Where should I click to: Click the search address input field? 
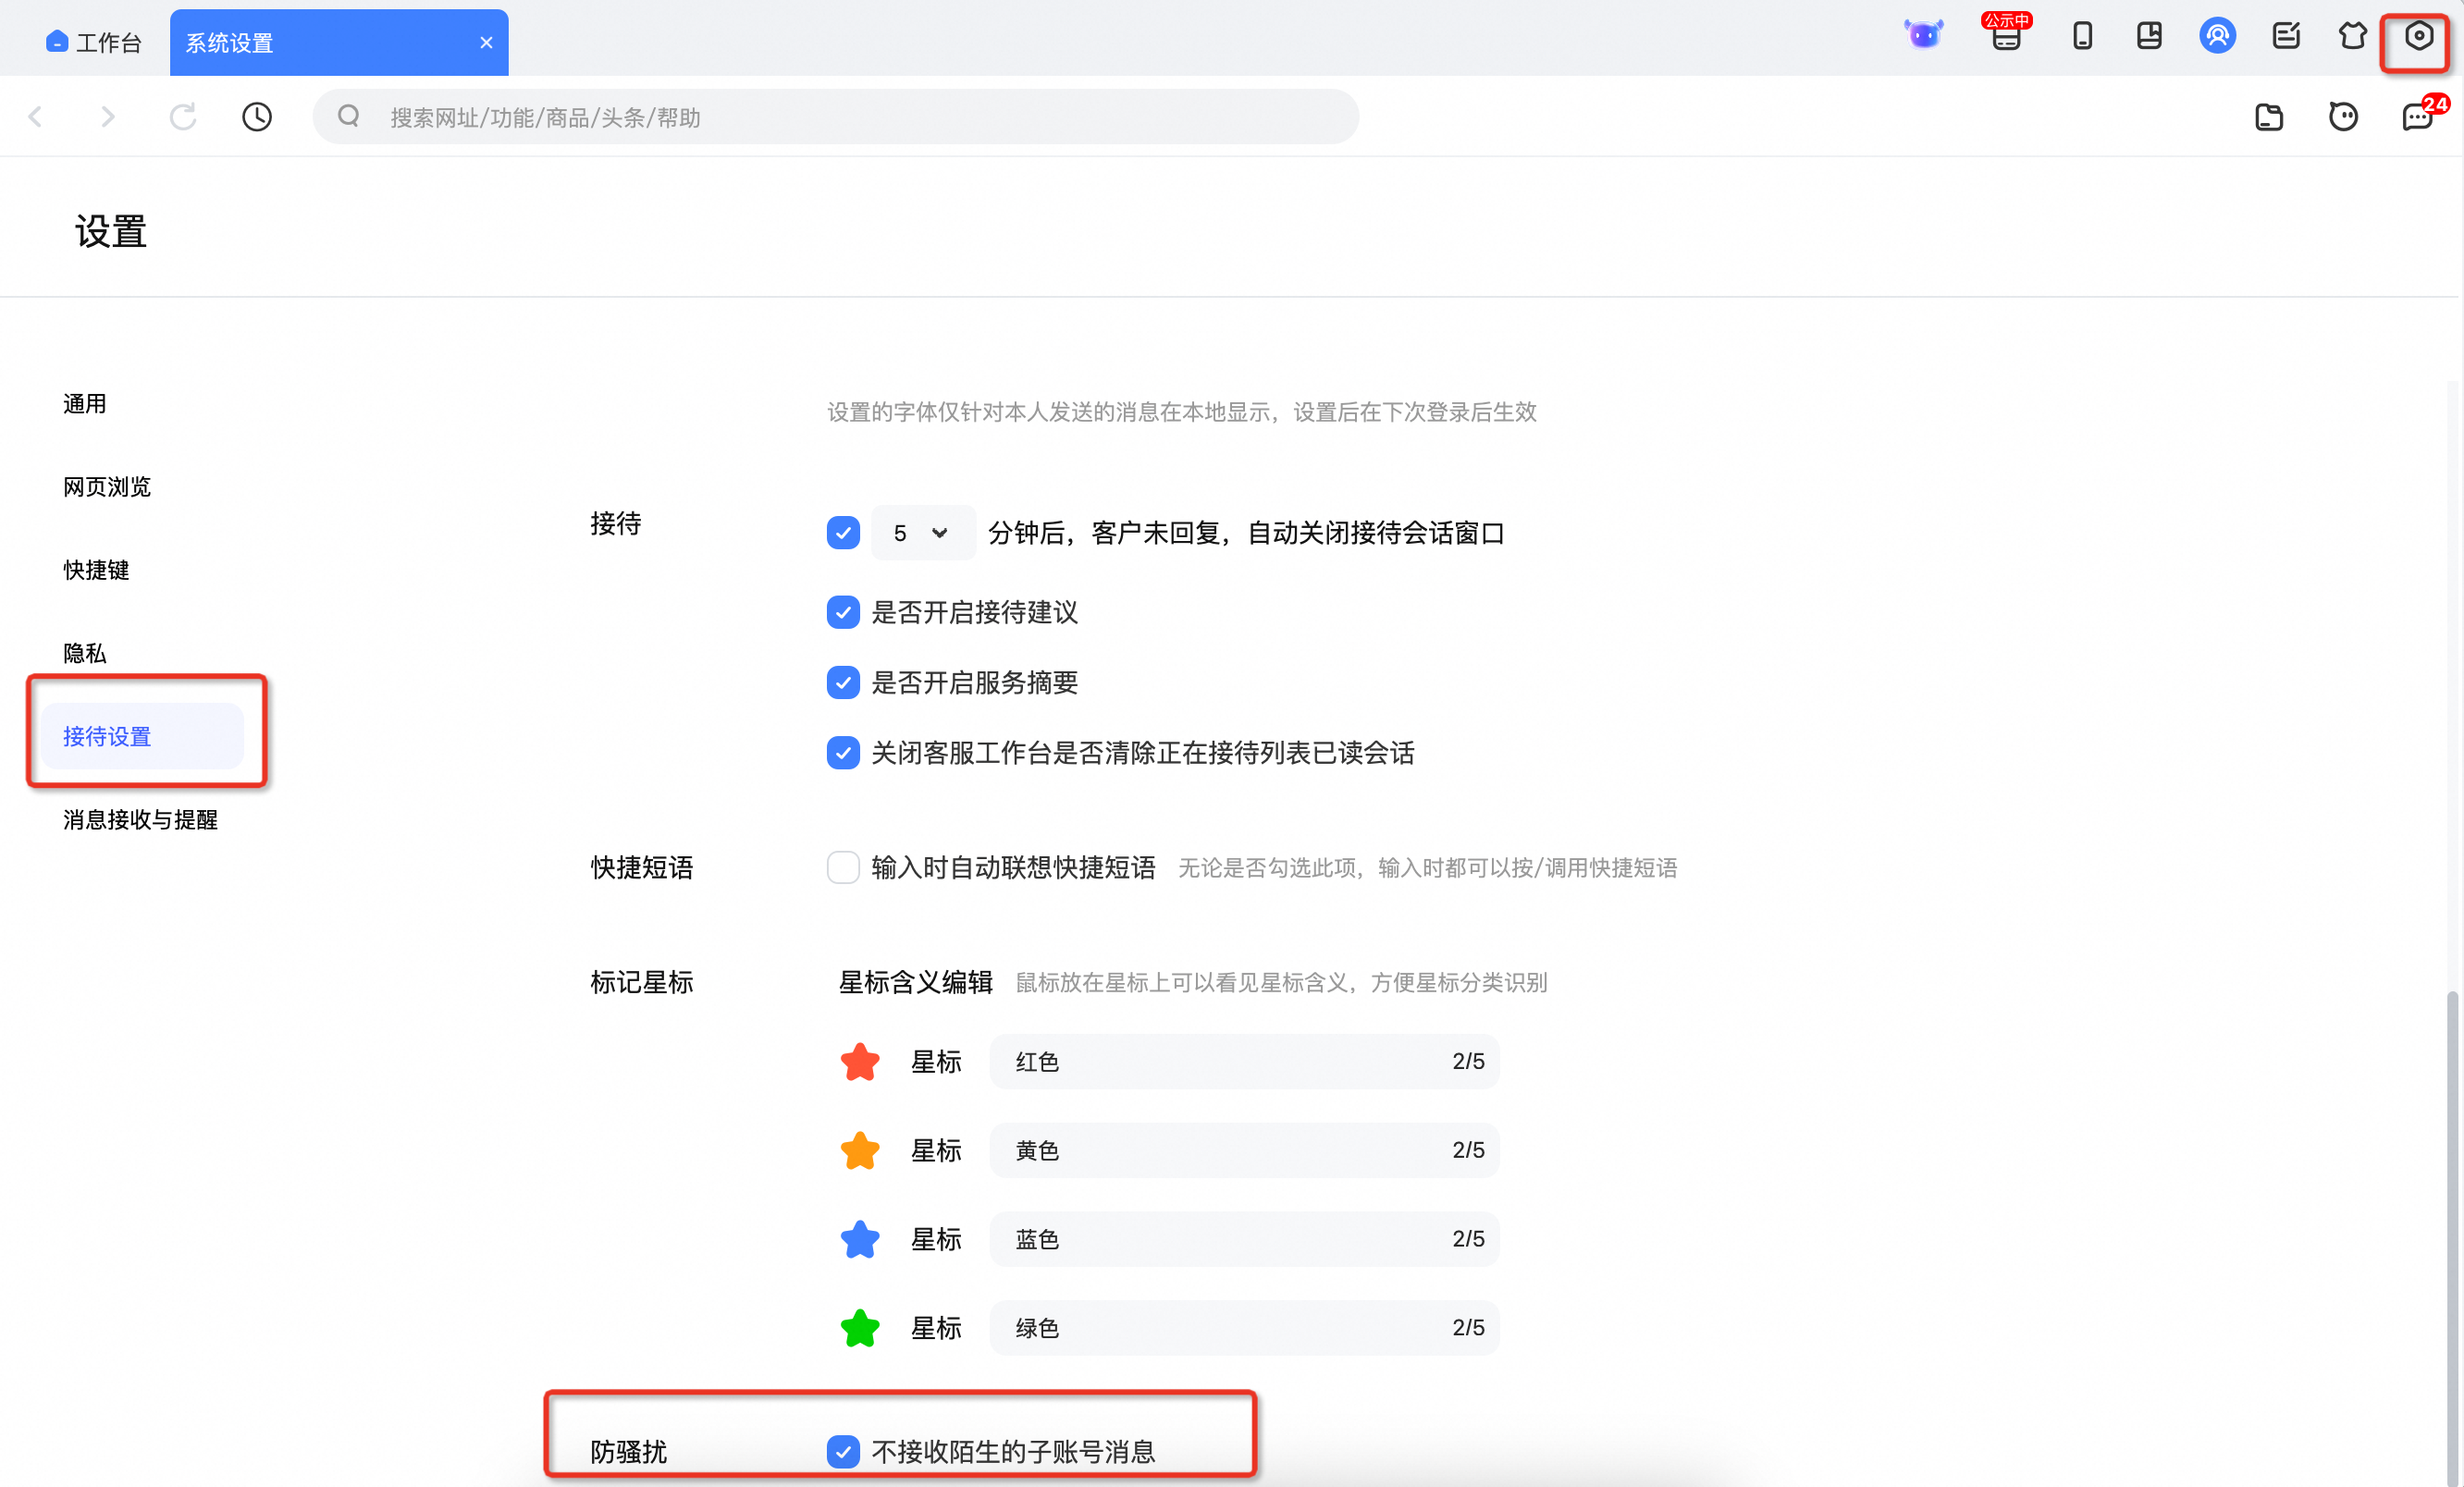(836, 117)
